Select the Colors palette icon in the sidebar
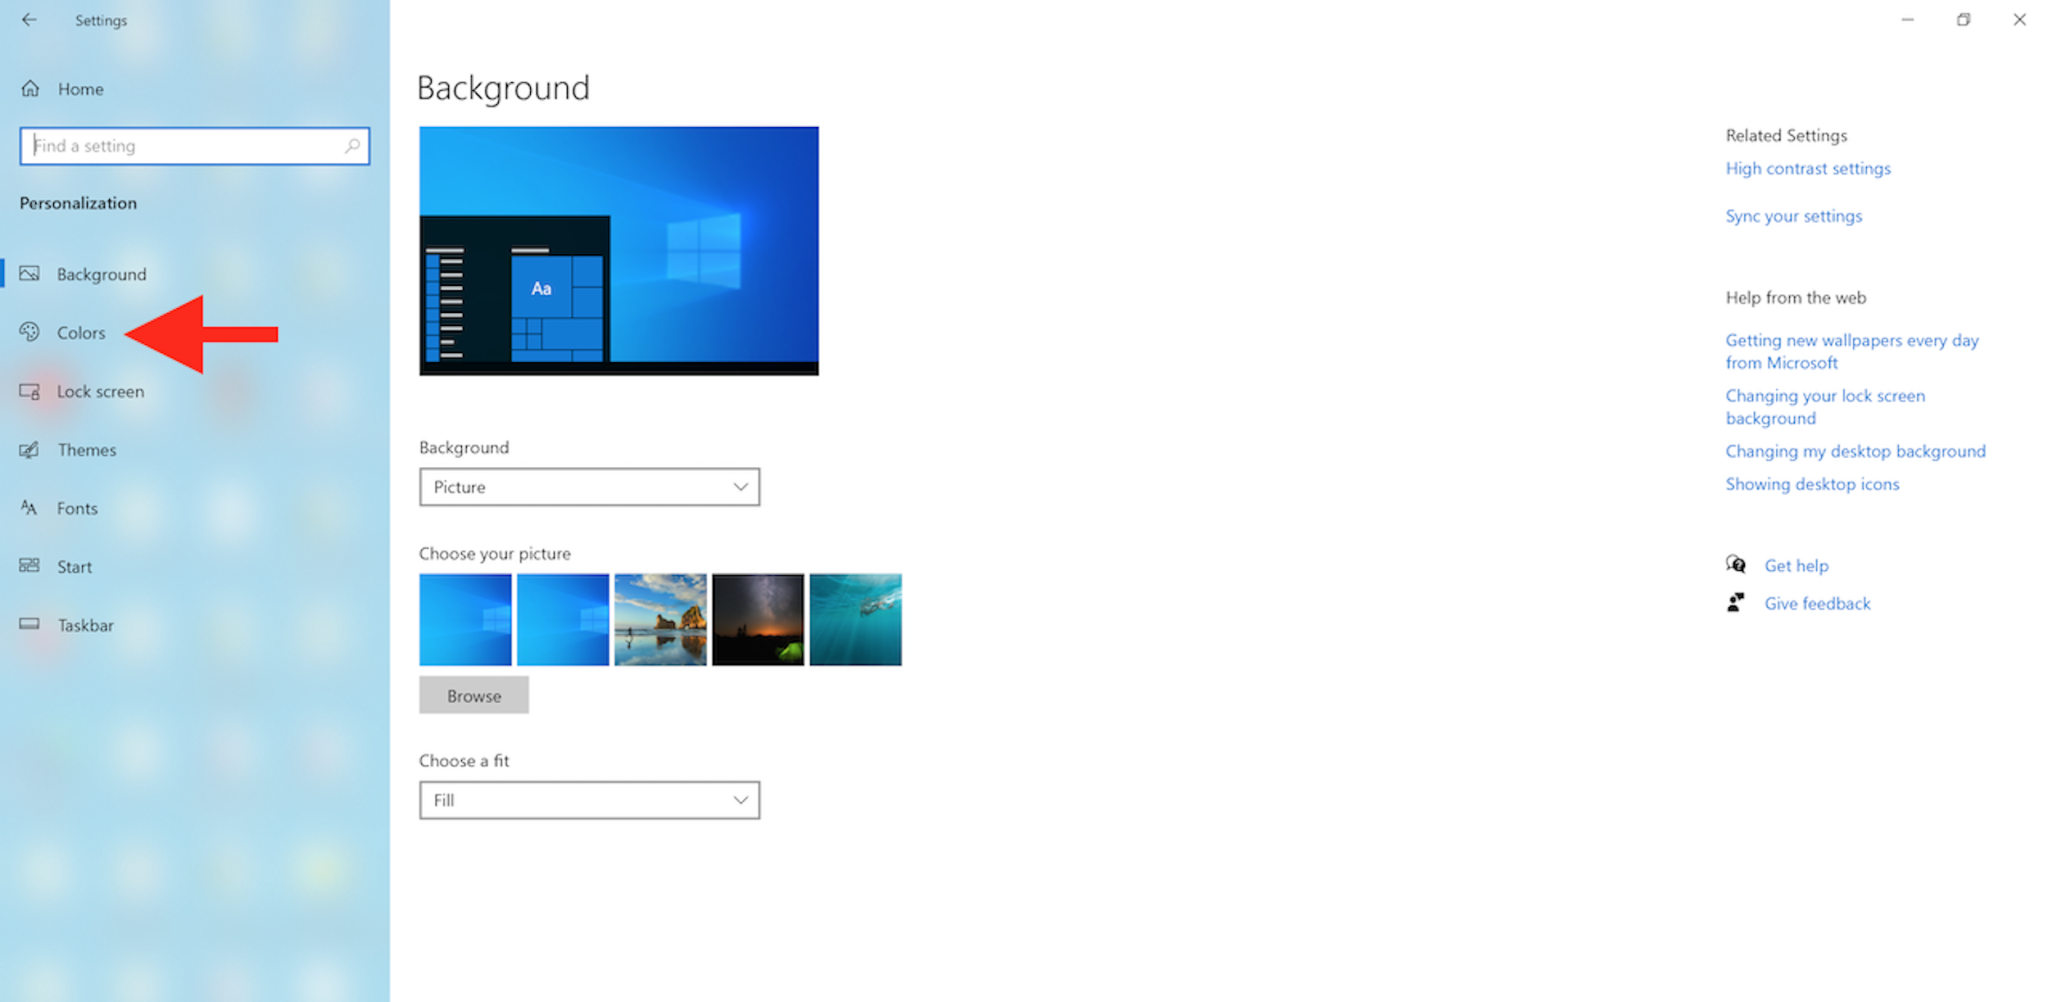This screenshot has height=1002, width=2048. 30,332
